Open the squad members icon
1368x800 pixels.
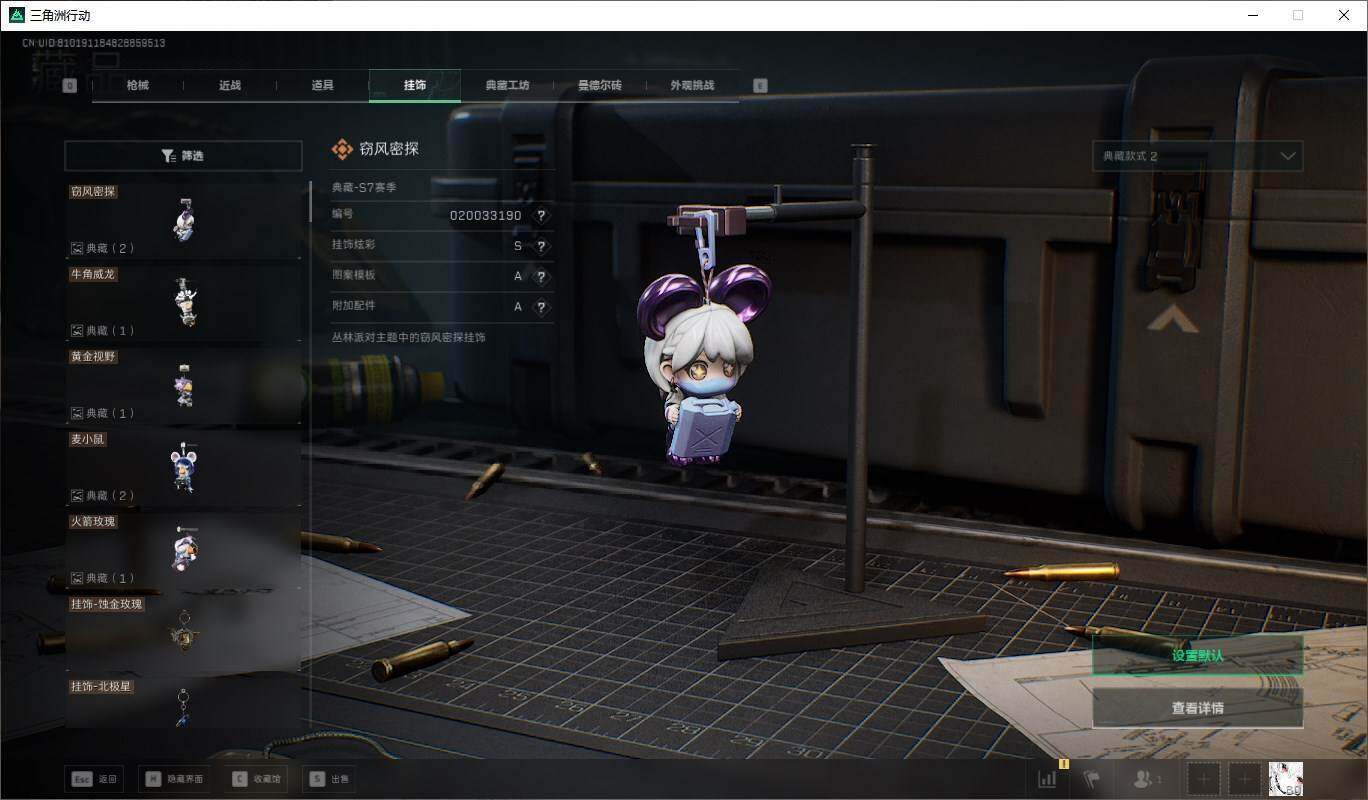point(1146,779)
